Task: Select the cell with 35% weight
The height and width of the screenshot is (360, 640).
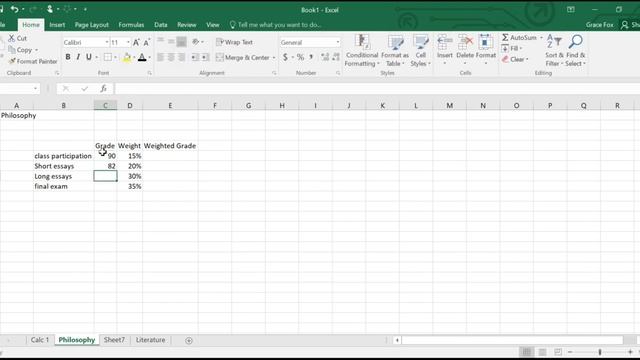Action: coord(129,187)
